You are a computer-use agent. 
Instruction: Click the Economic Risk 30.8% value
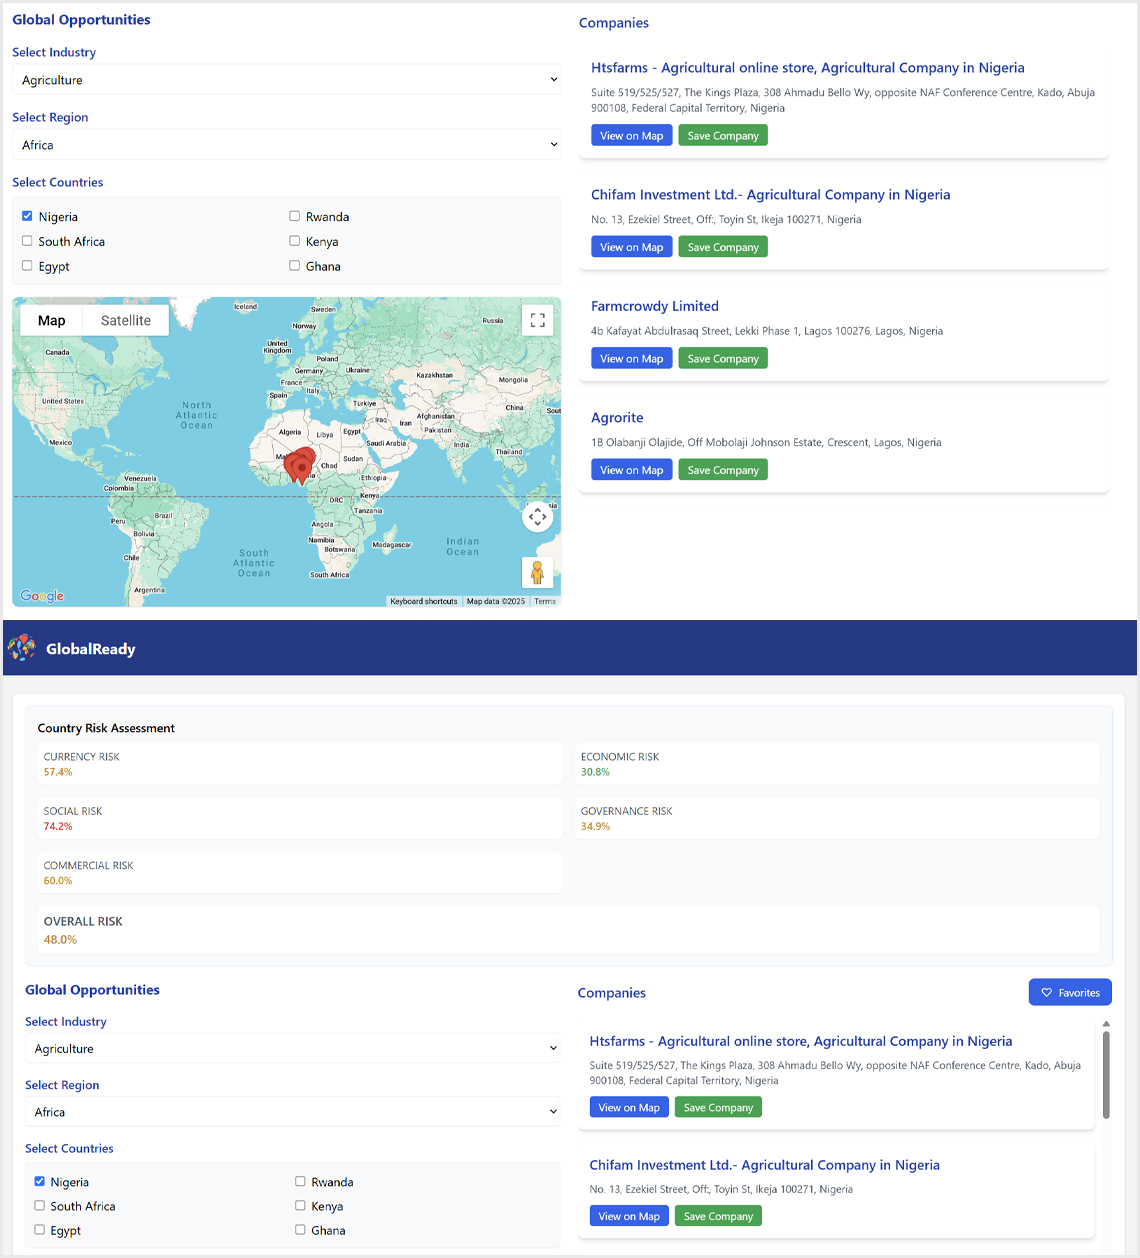point(595,772)
